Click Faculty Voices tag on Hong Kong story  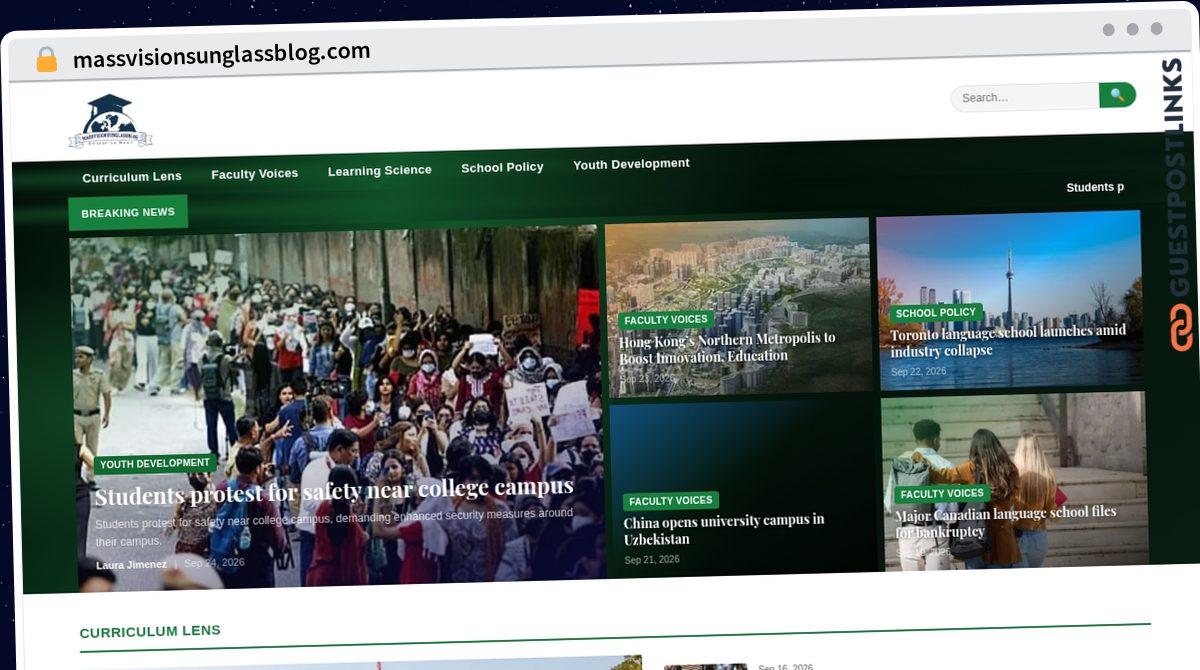click(x=666, y=320)
